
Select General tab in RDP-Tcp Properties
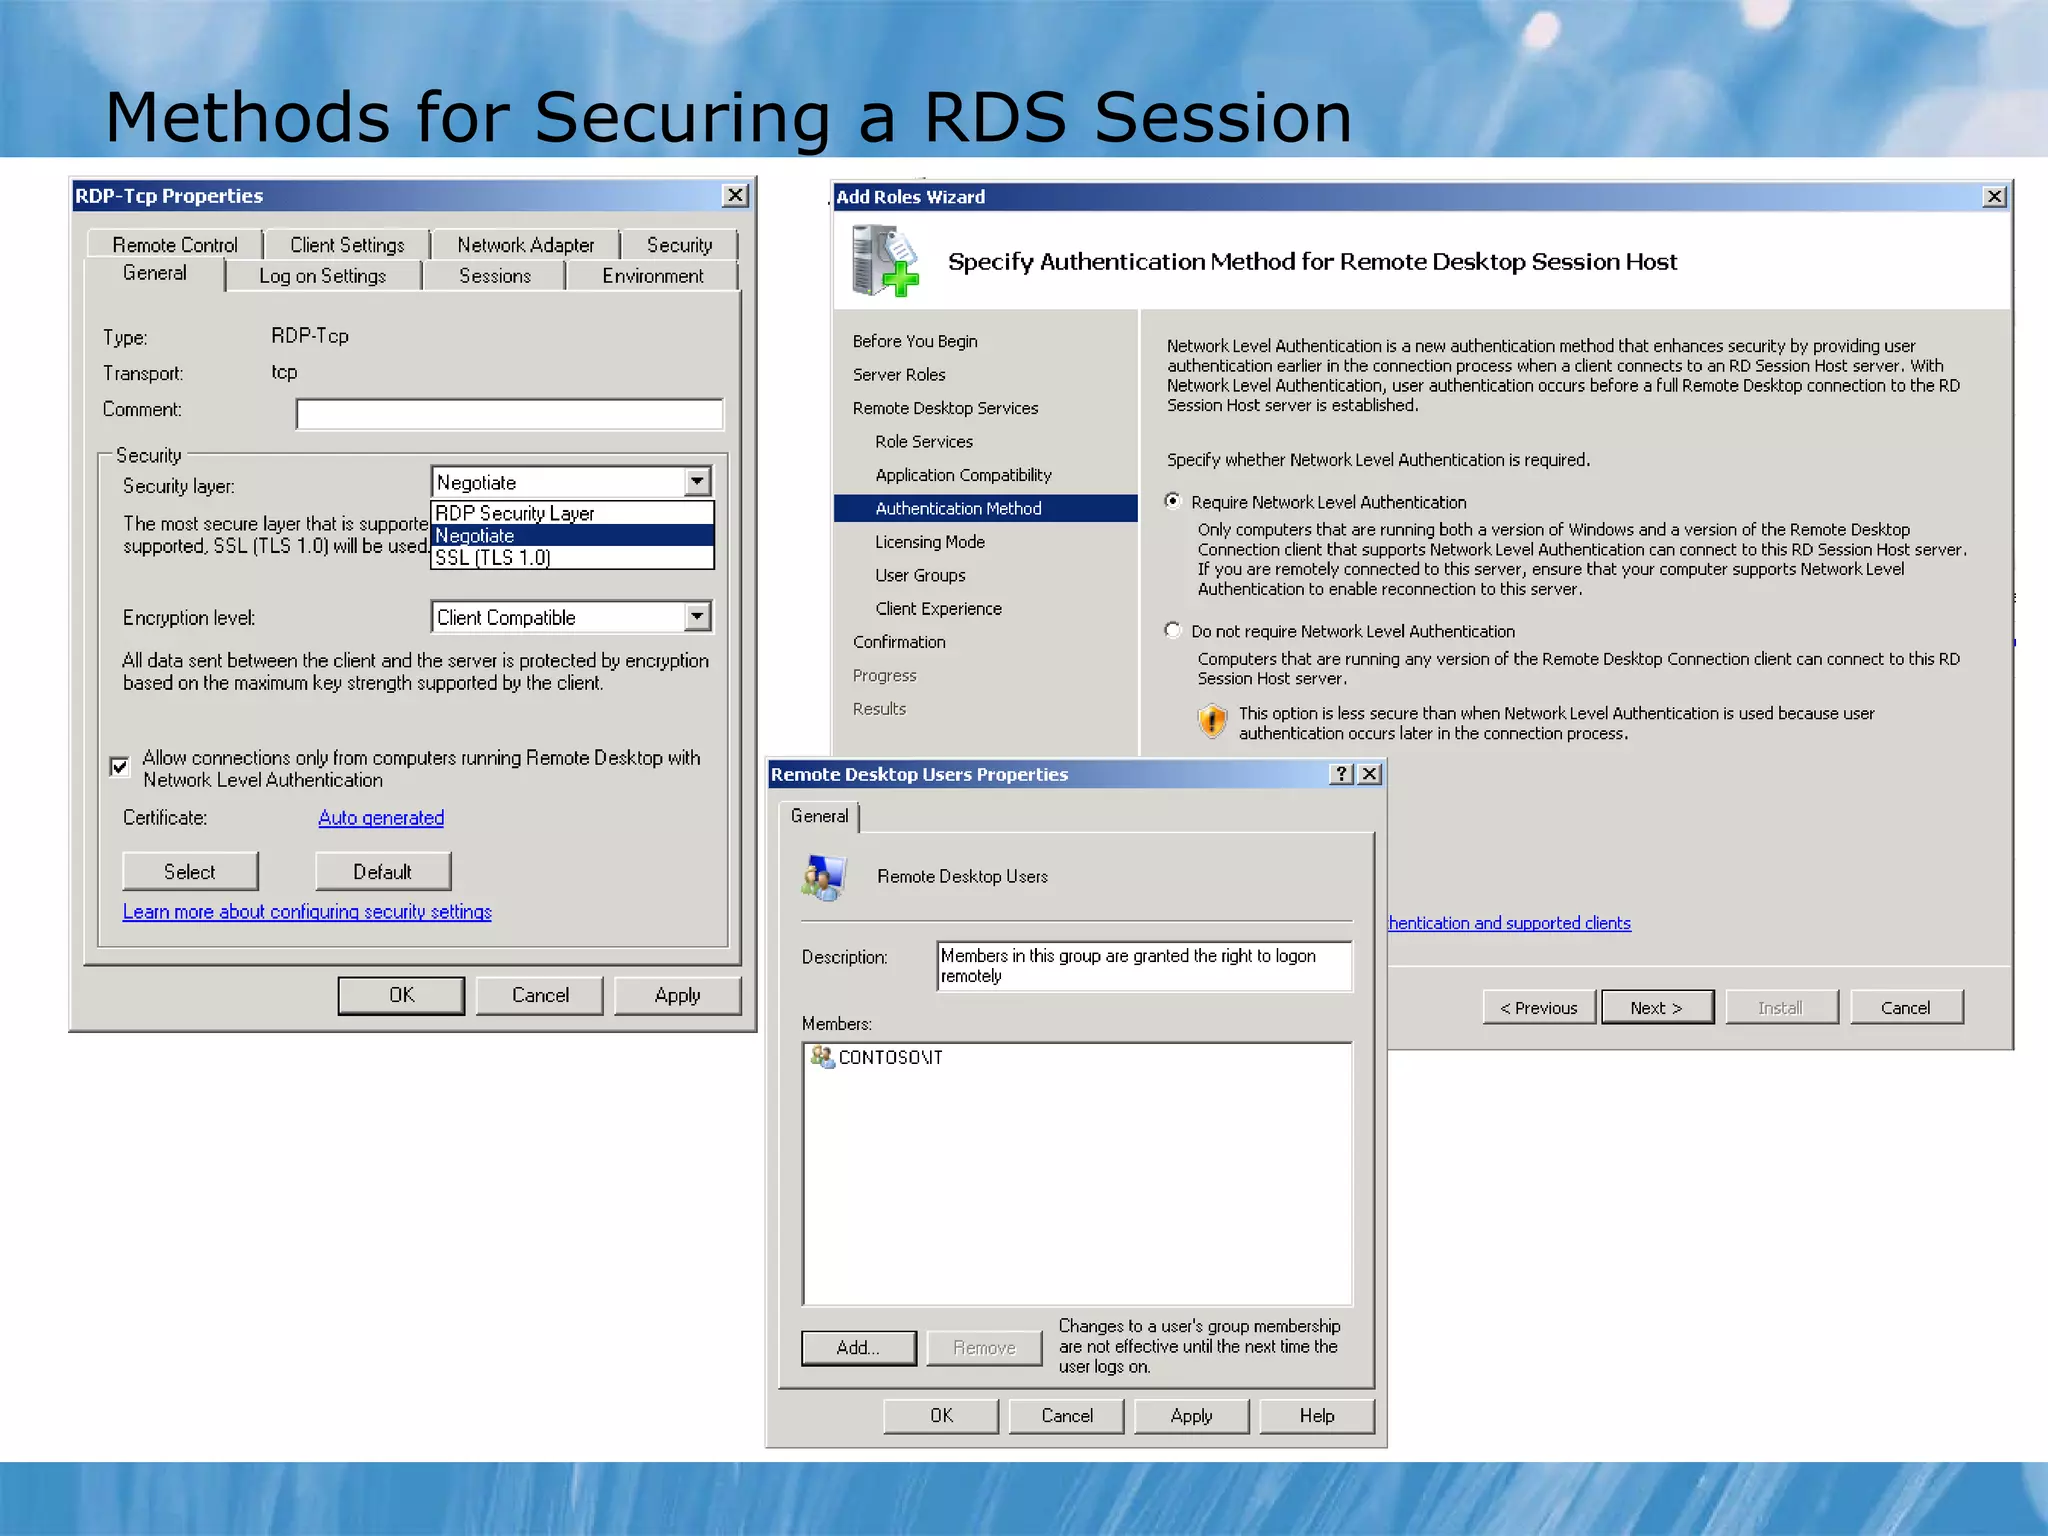pyautogui.click(x=155, y=273)
